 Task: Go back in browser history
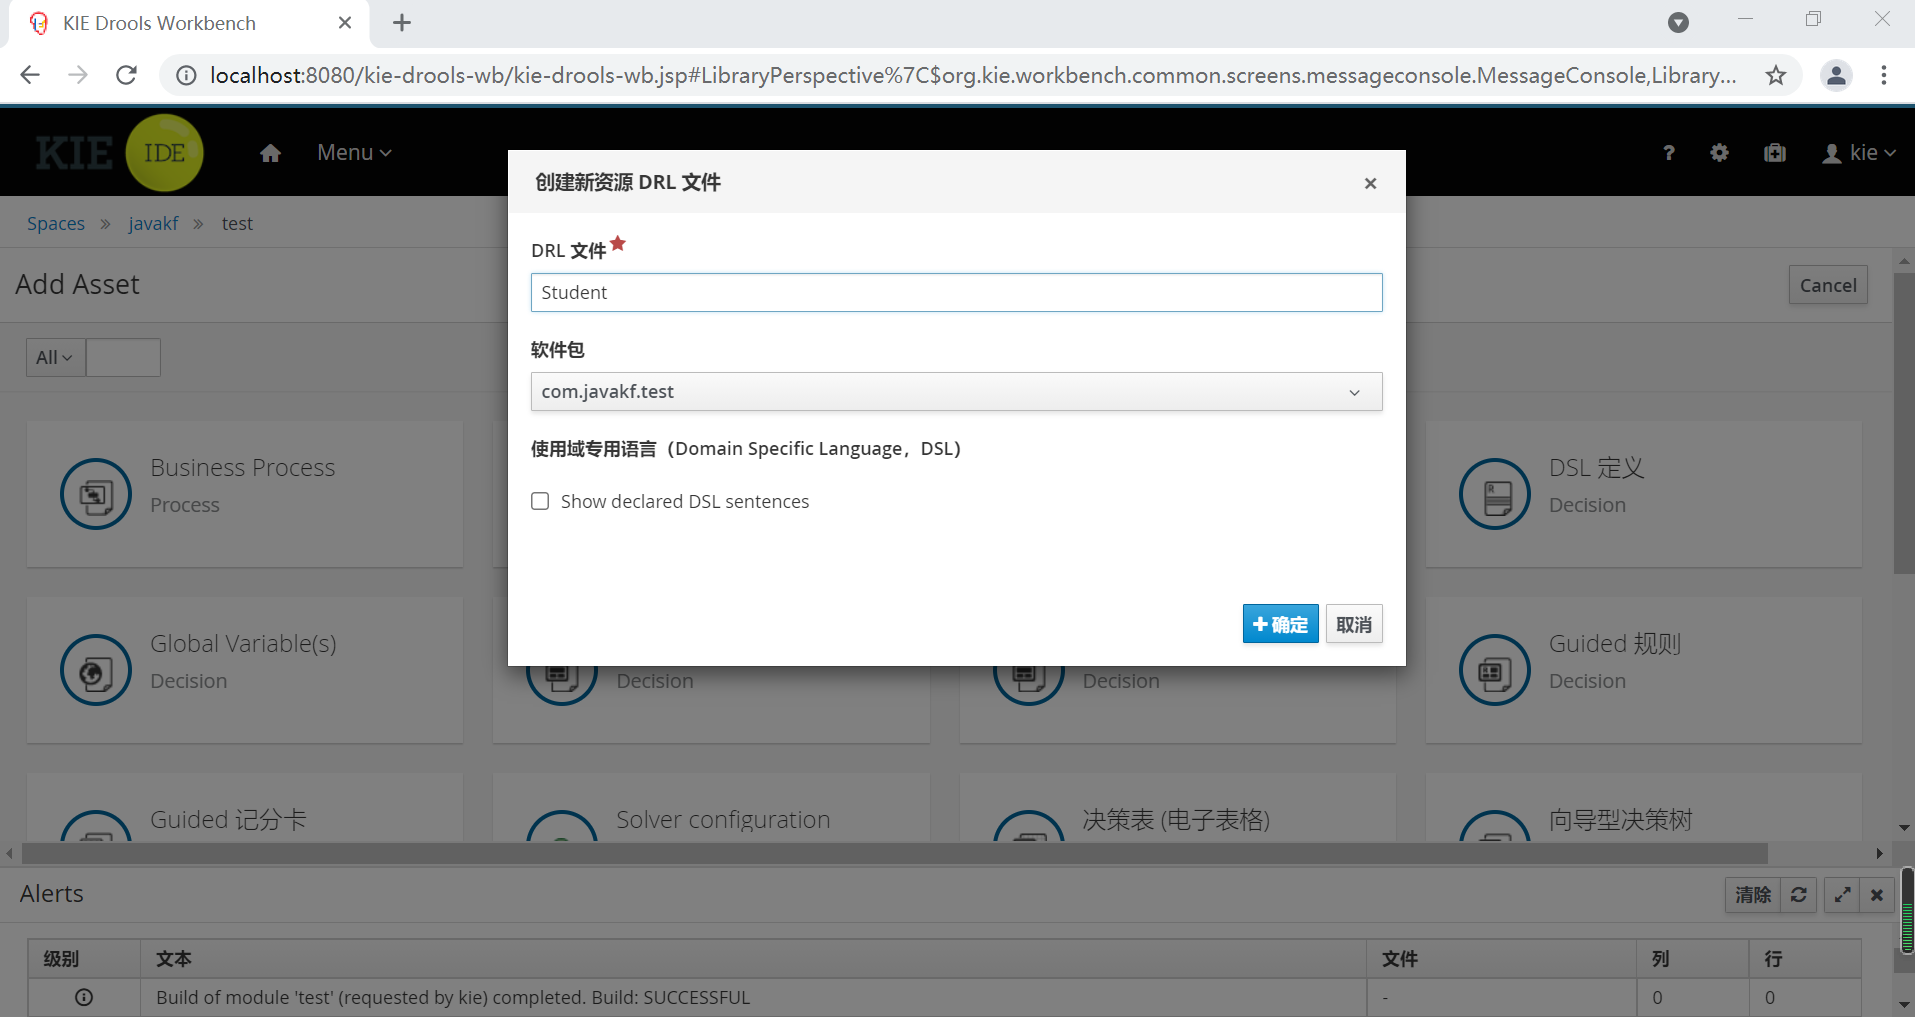(x=30, y=75)
